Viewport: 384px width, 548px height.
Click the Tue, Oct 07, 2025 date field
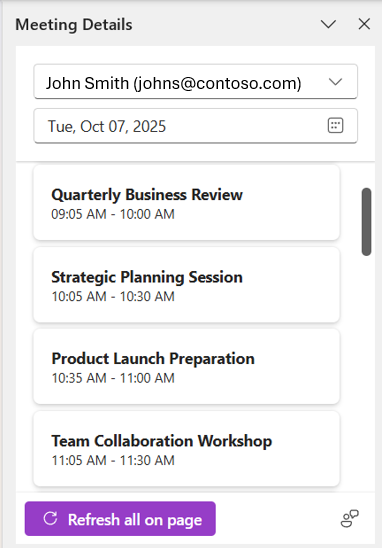click(195, 126)
